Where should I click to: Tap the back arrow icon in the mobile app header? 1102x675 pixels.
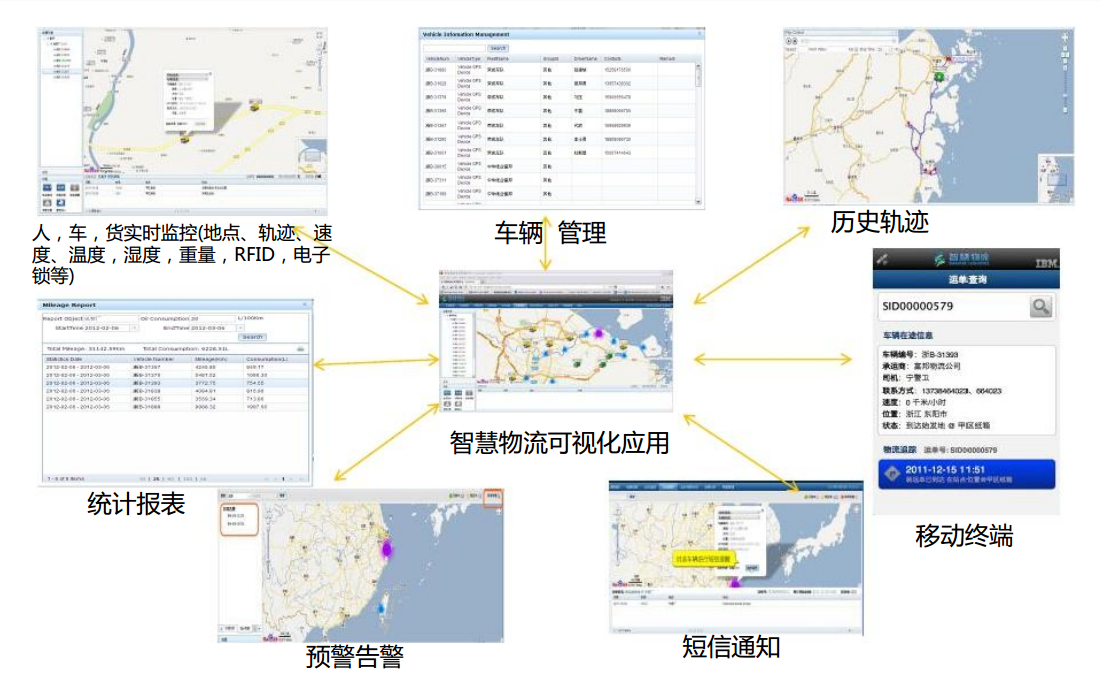click(x=882, y=259)
